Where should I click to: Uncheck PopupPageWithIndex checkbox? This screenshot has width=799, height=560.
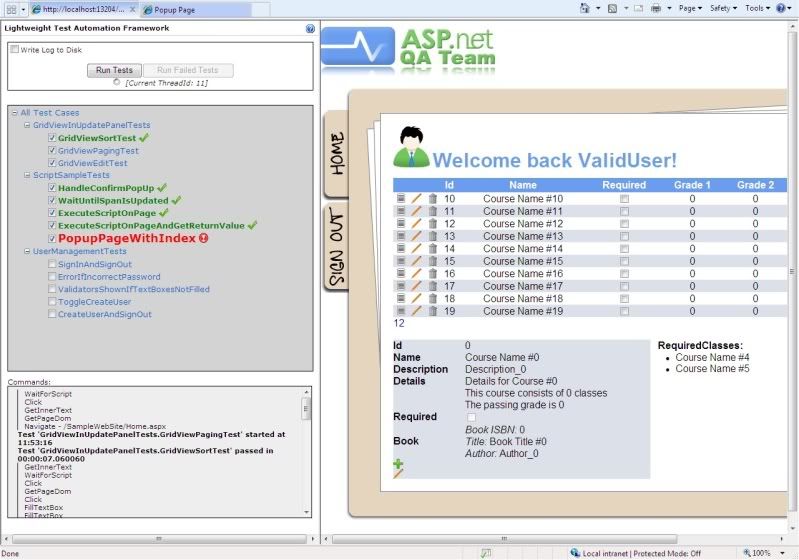point(52,238)
